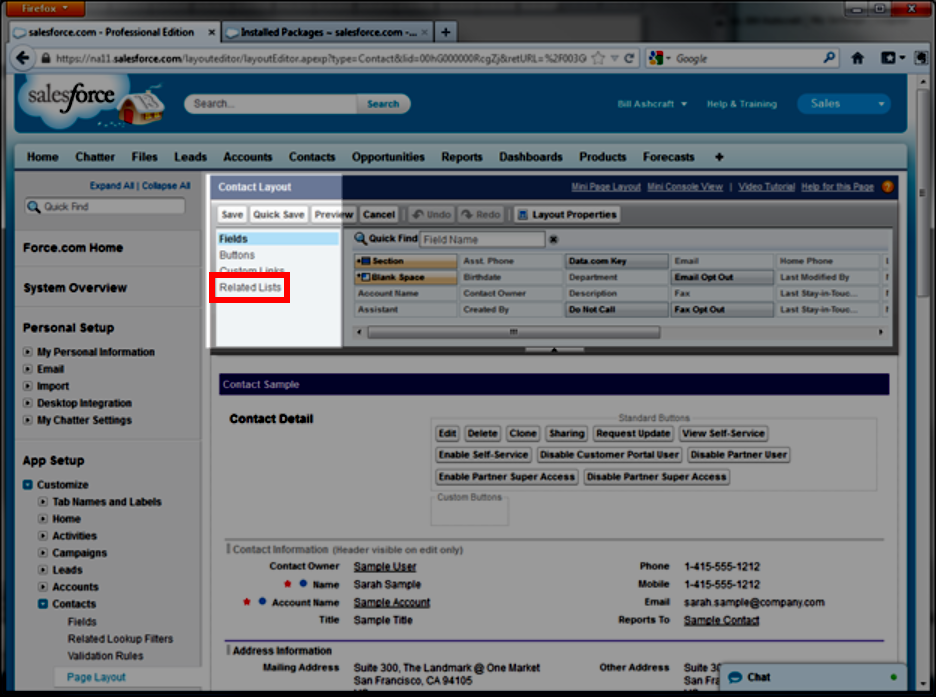This screenshot has height=697, width=936.
Task: Open the Dashboards tab
Action: [531, 157]
